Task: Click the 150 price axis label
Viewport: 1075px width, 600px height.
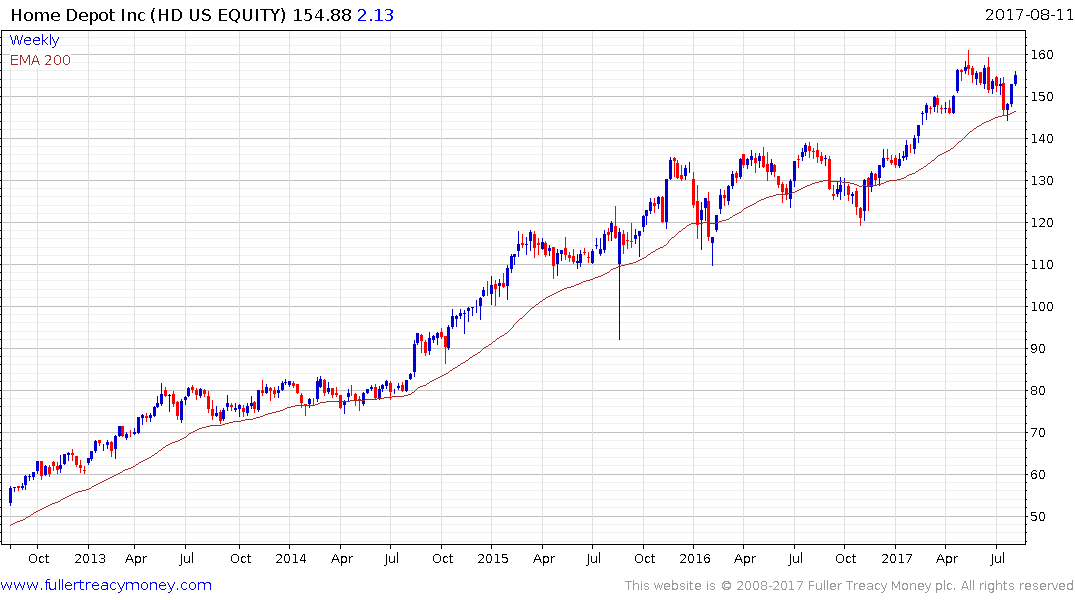Action: pyautogui.click(x=1042, y=97)
